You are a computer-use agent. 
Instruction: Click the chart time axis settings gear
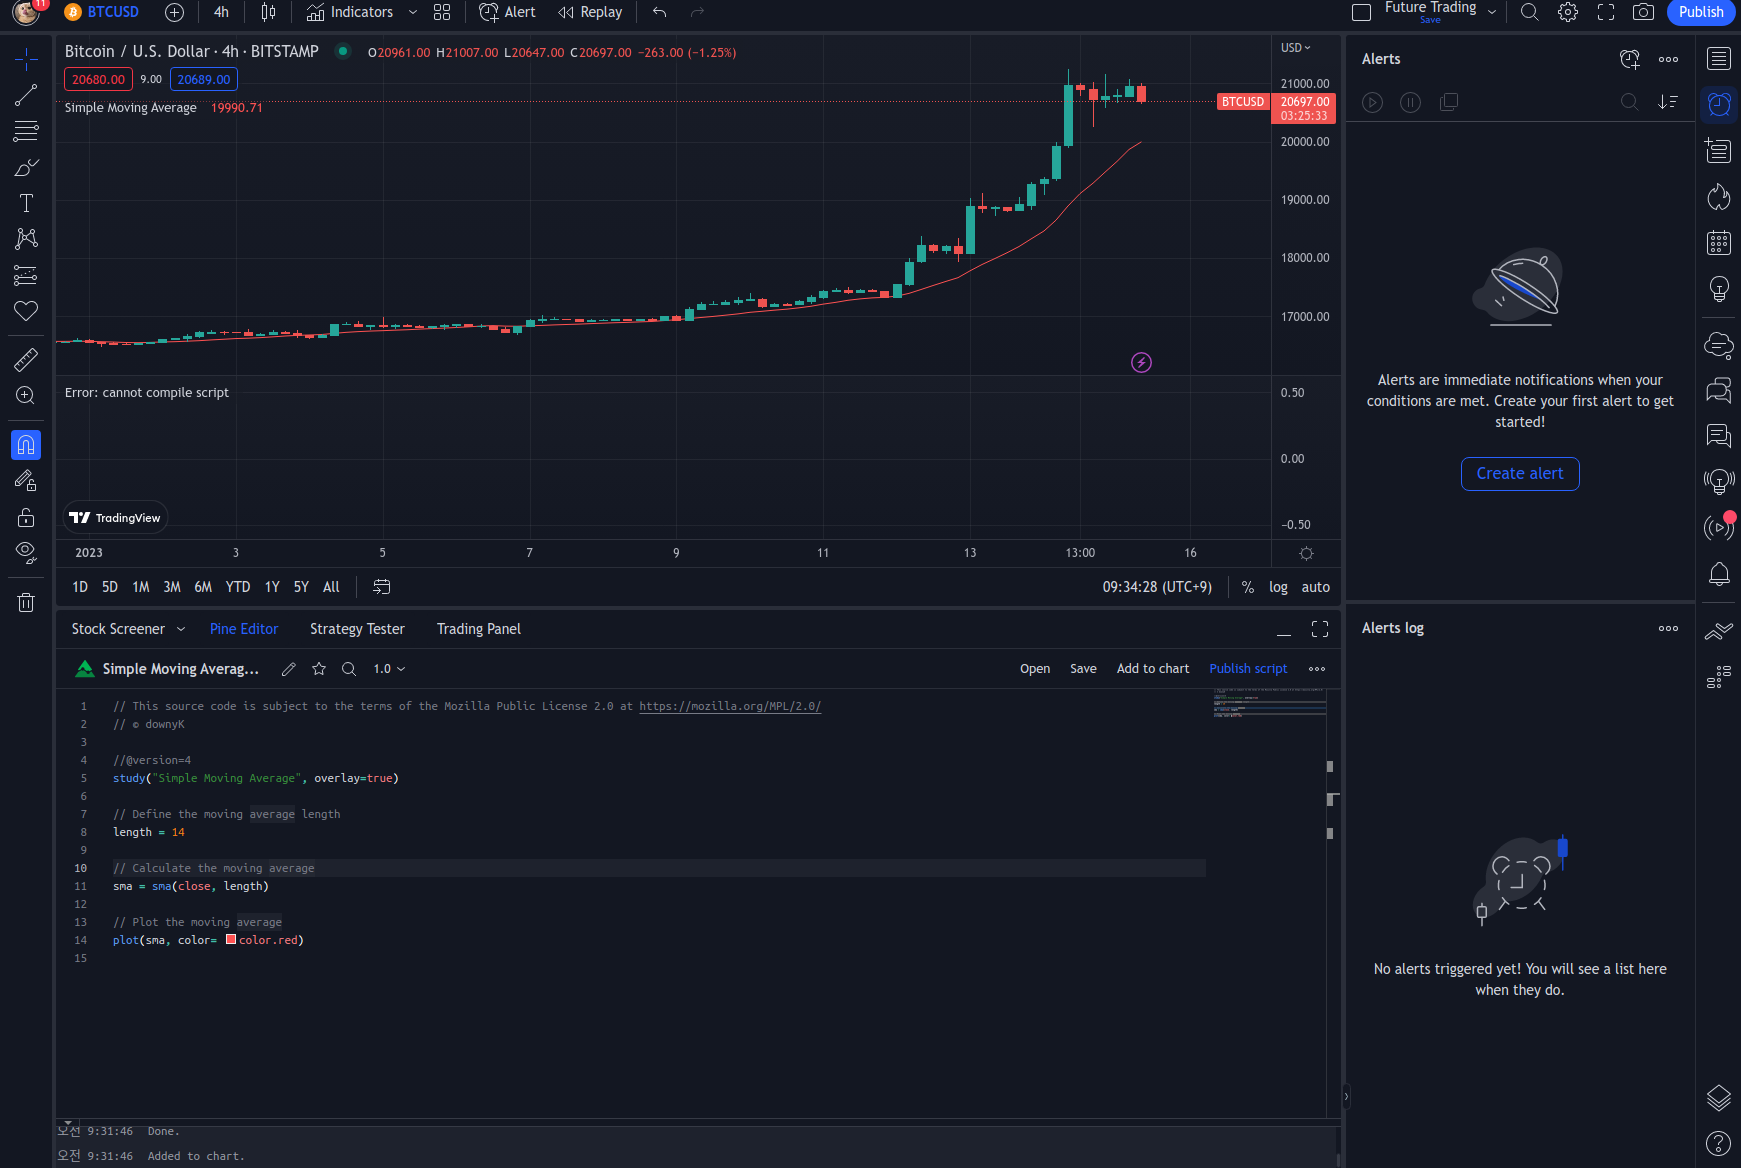pos(1306,553)
